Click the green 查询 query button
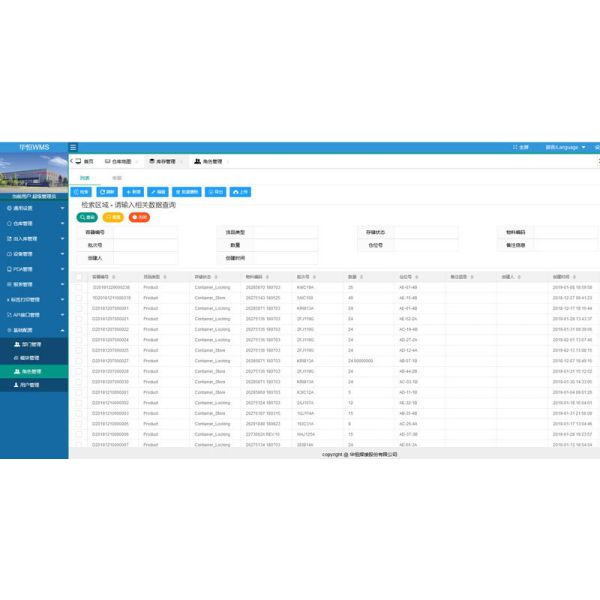600x600 pixels. tap(87, 217)
